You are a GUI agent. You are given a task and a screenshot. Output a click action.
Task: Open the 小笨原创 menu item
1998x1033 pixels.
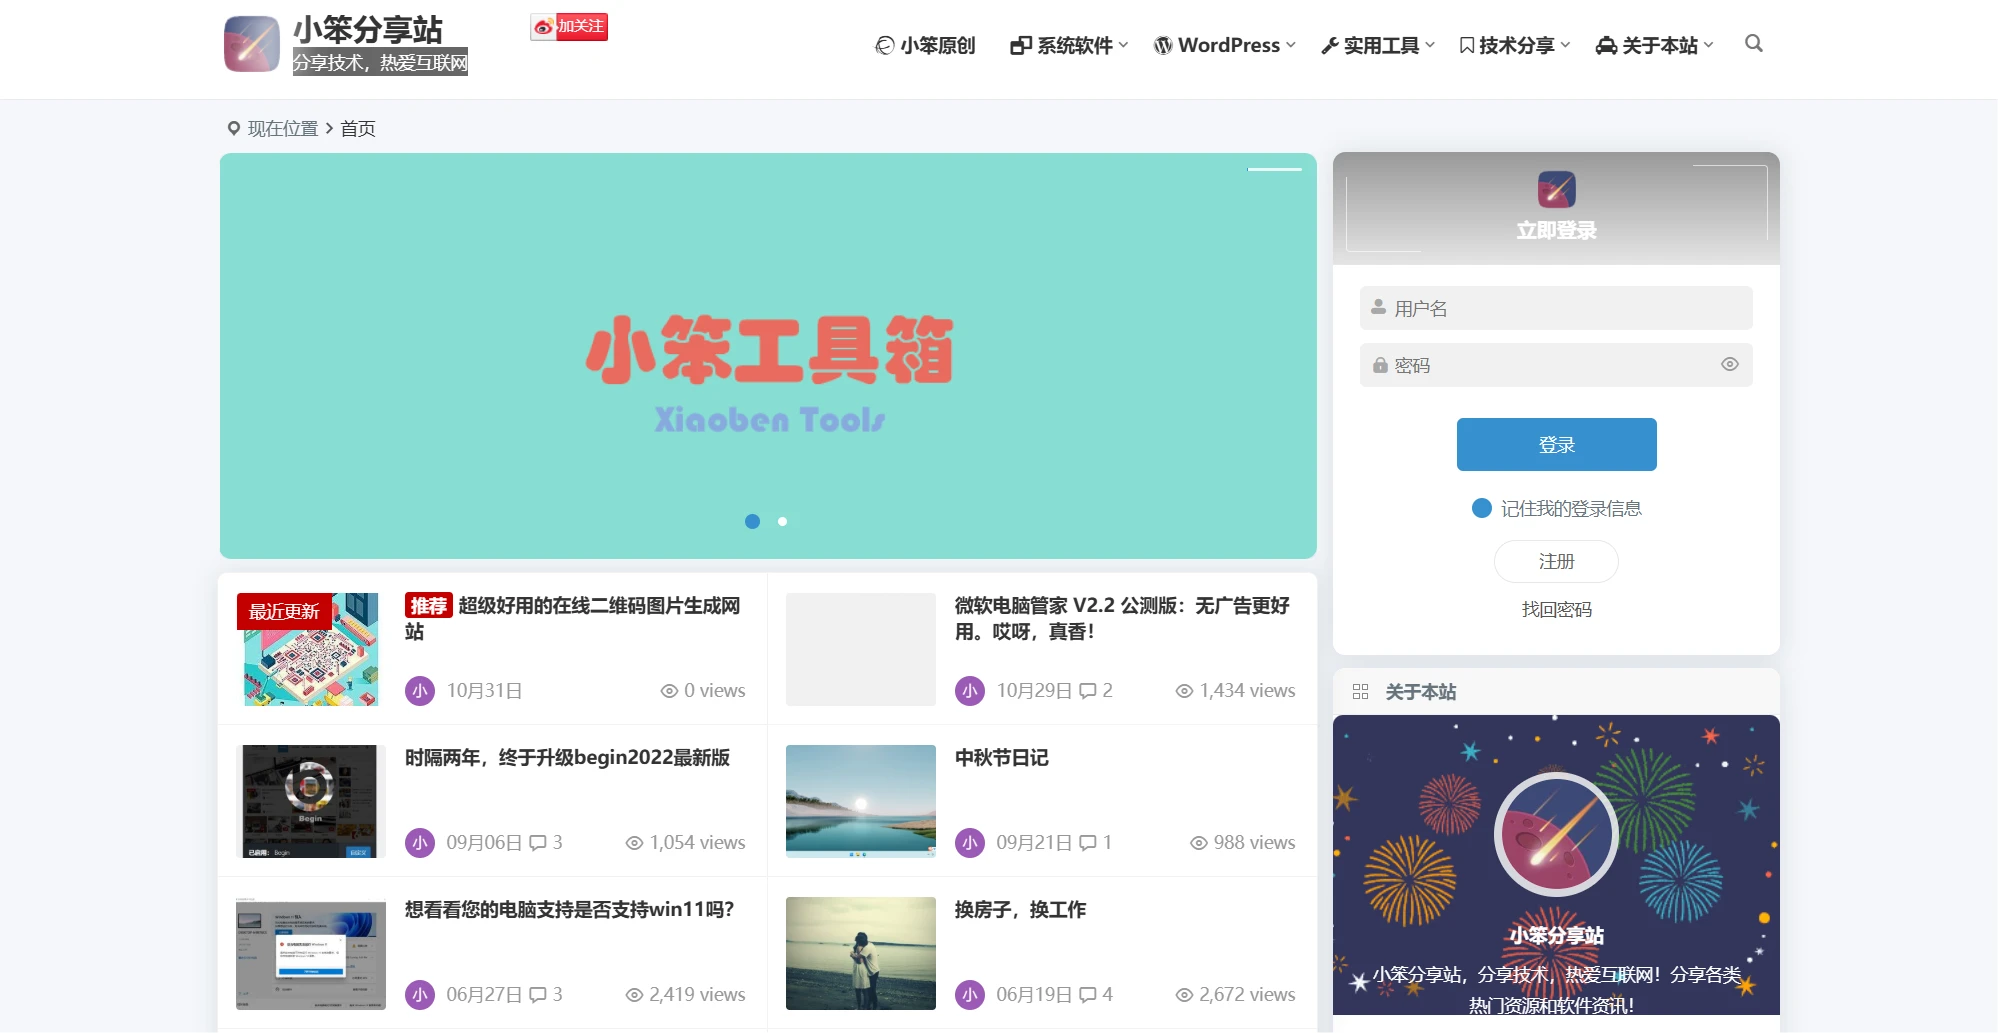925,46
